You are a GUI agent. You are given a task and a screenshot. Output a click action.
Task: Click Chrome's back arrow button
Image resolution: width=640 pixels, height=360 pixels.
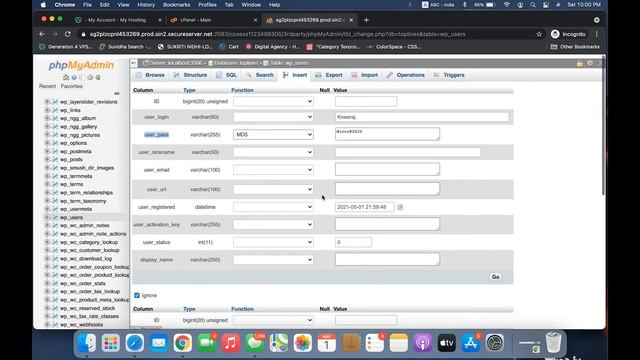pos(42,34)
